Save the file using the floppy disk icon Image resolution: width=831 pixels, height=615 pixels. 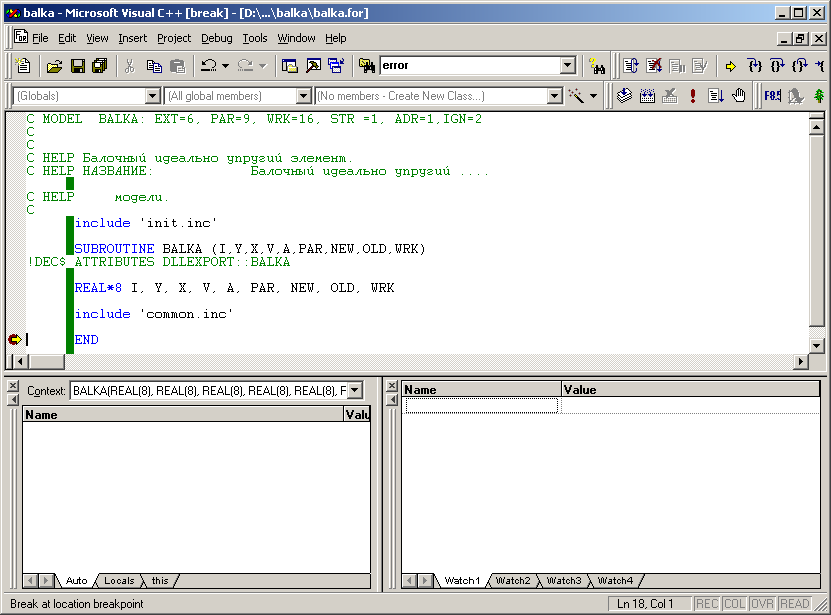point(77,66)
